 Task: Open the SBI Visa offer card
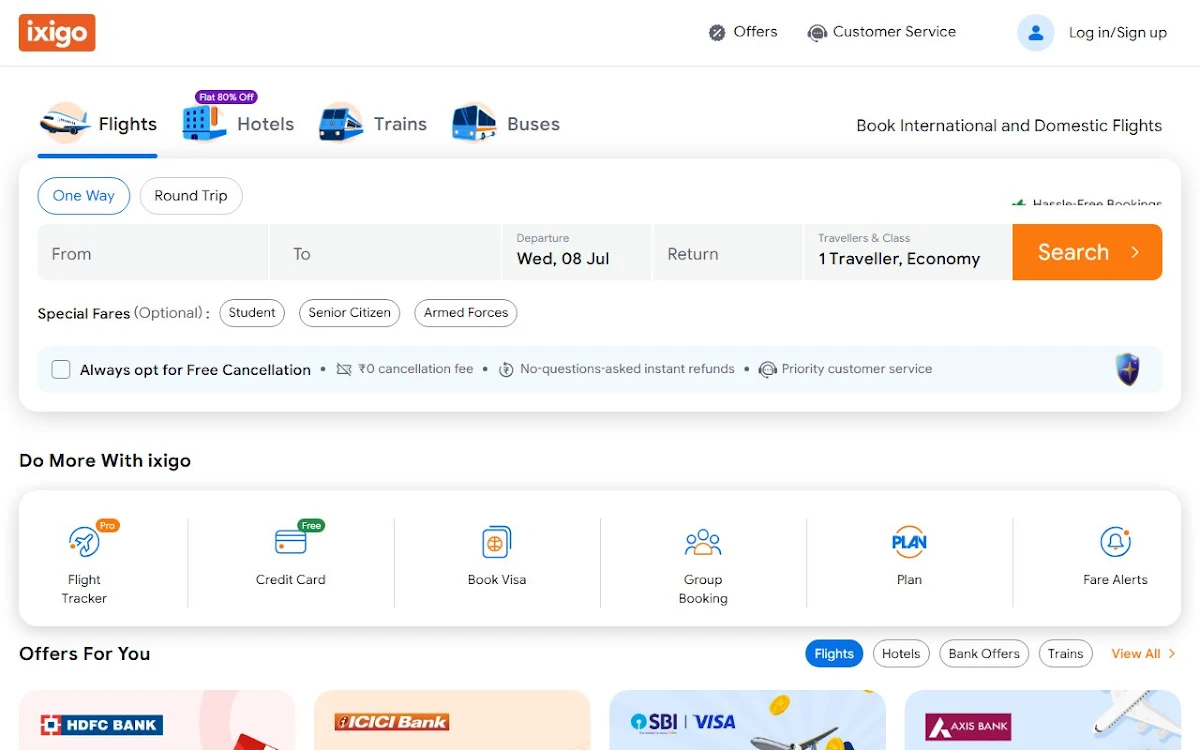click(748, 720)
